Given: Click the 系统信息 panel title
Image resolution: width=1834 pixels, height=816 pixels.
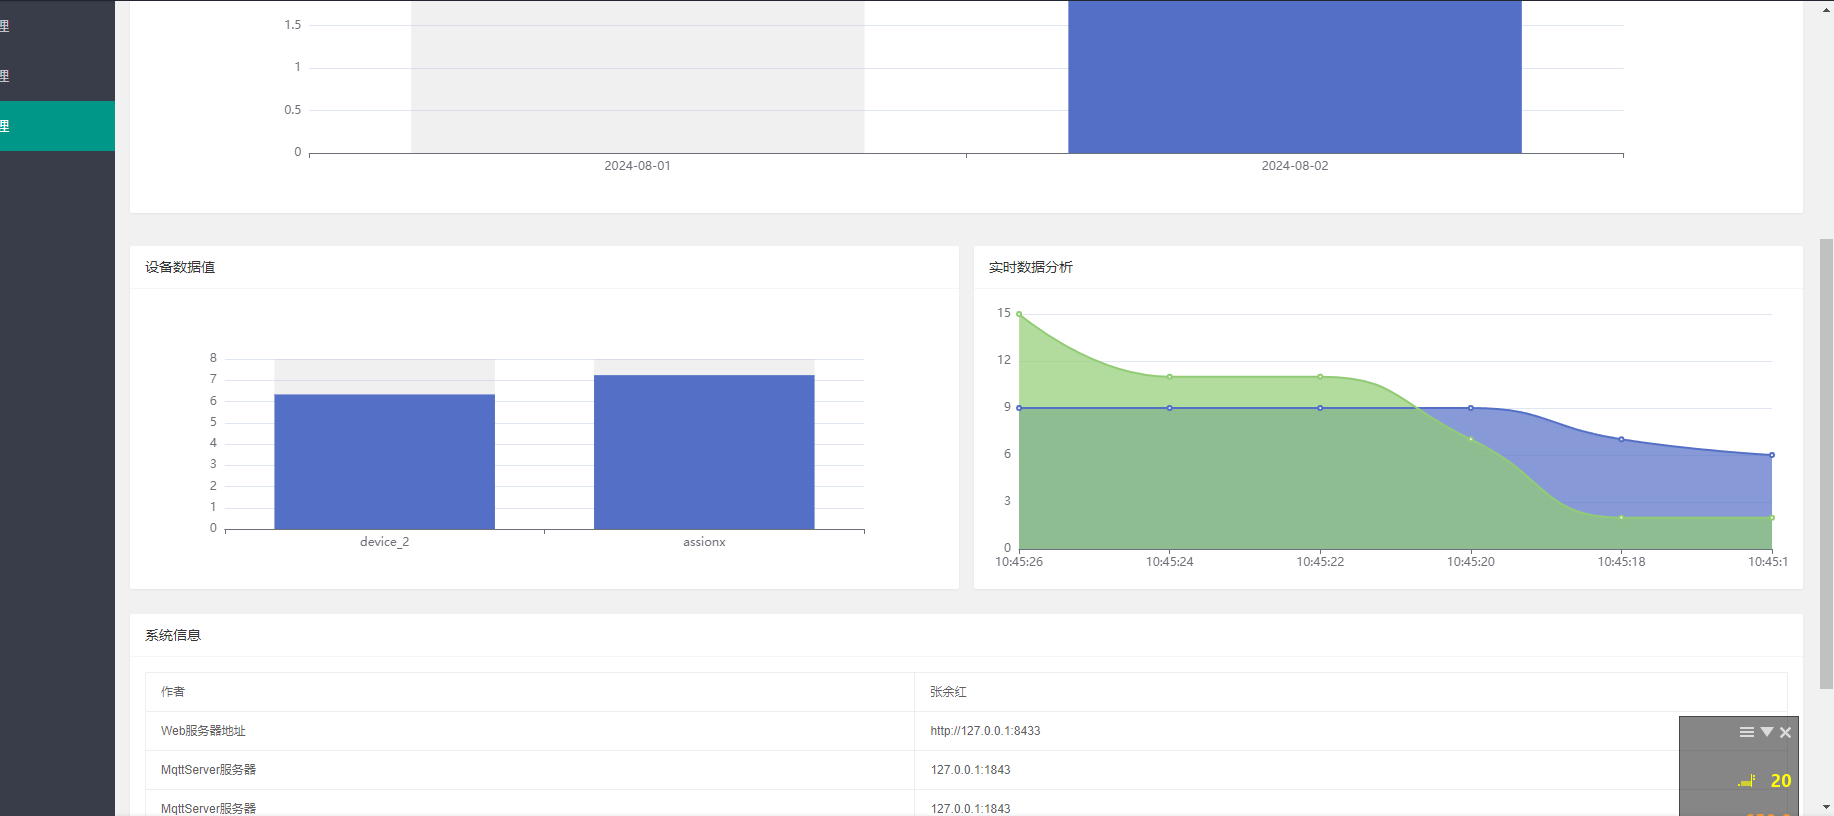Looking at the screenshot, I should 173,635.
